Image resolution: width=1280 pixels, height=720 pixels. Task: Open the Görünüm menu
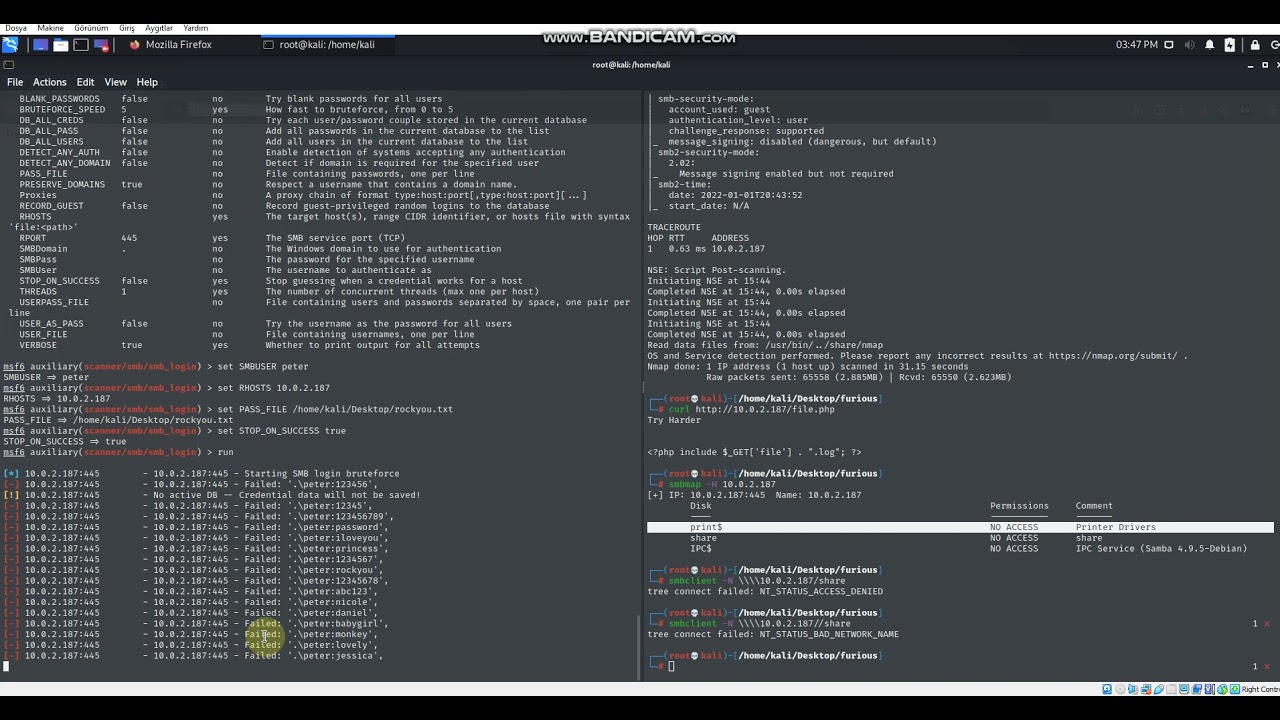pyautogui.click(x=91, y=28)
